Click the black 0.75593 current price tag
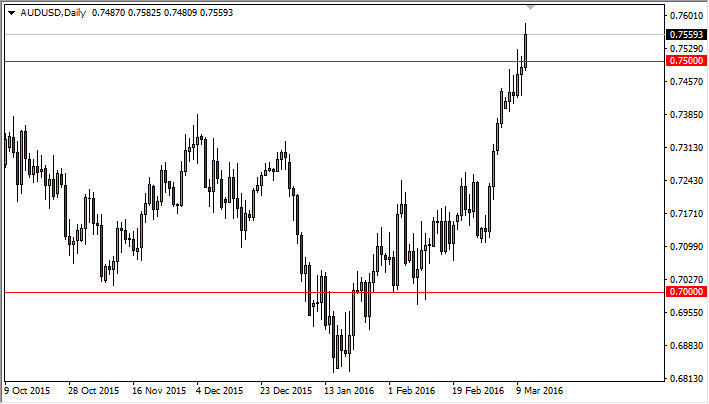 (x=686, y=35)
